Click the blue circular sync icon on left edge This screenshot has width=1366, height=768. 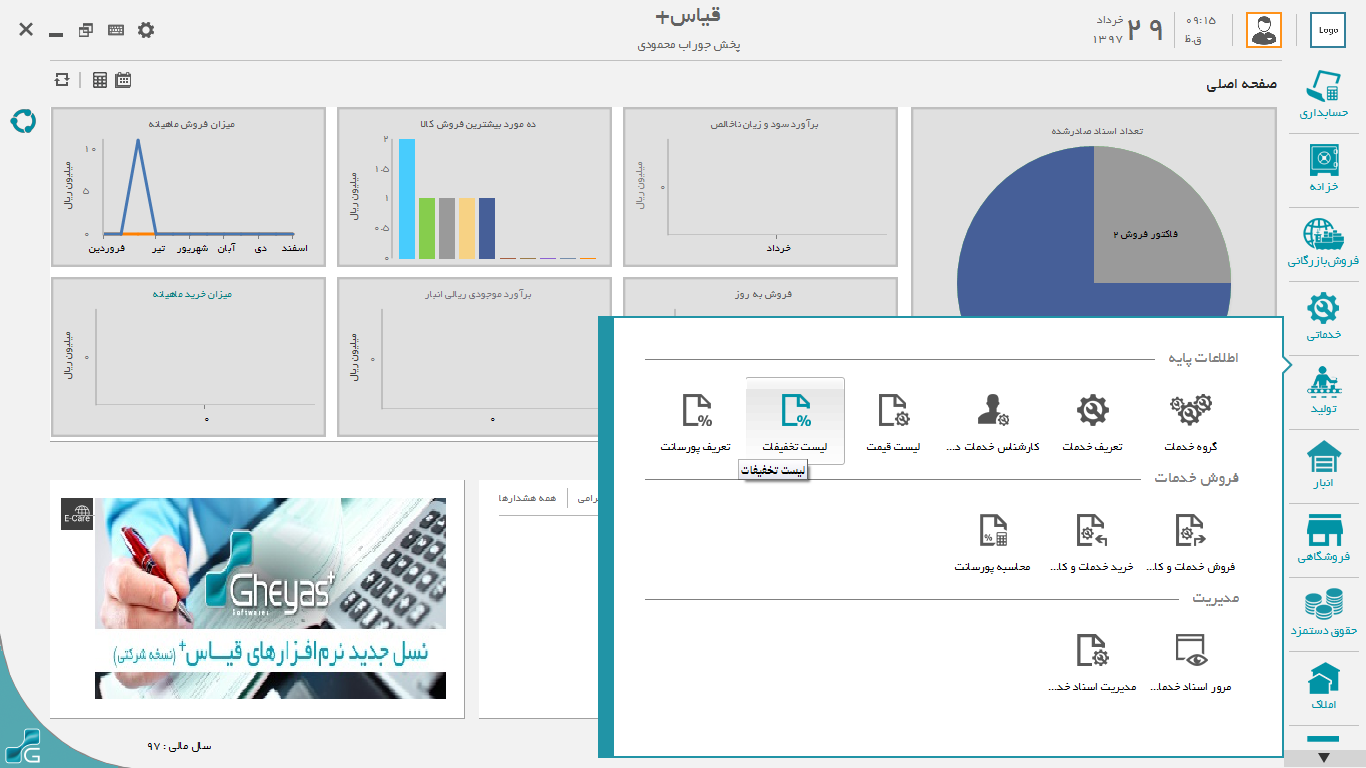click(x=22, y=121)
